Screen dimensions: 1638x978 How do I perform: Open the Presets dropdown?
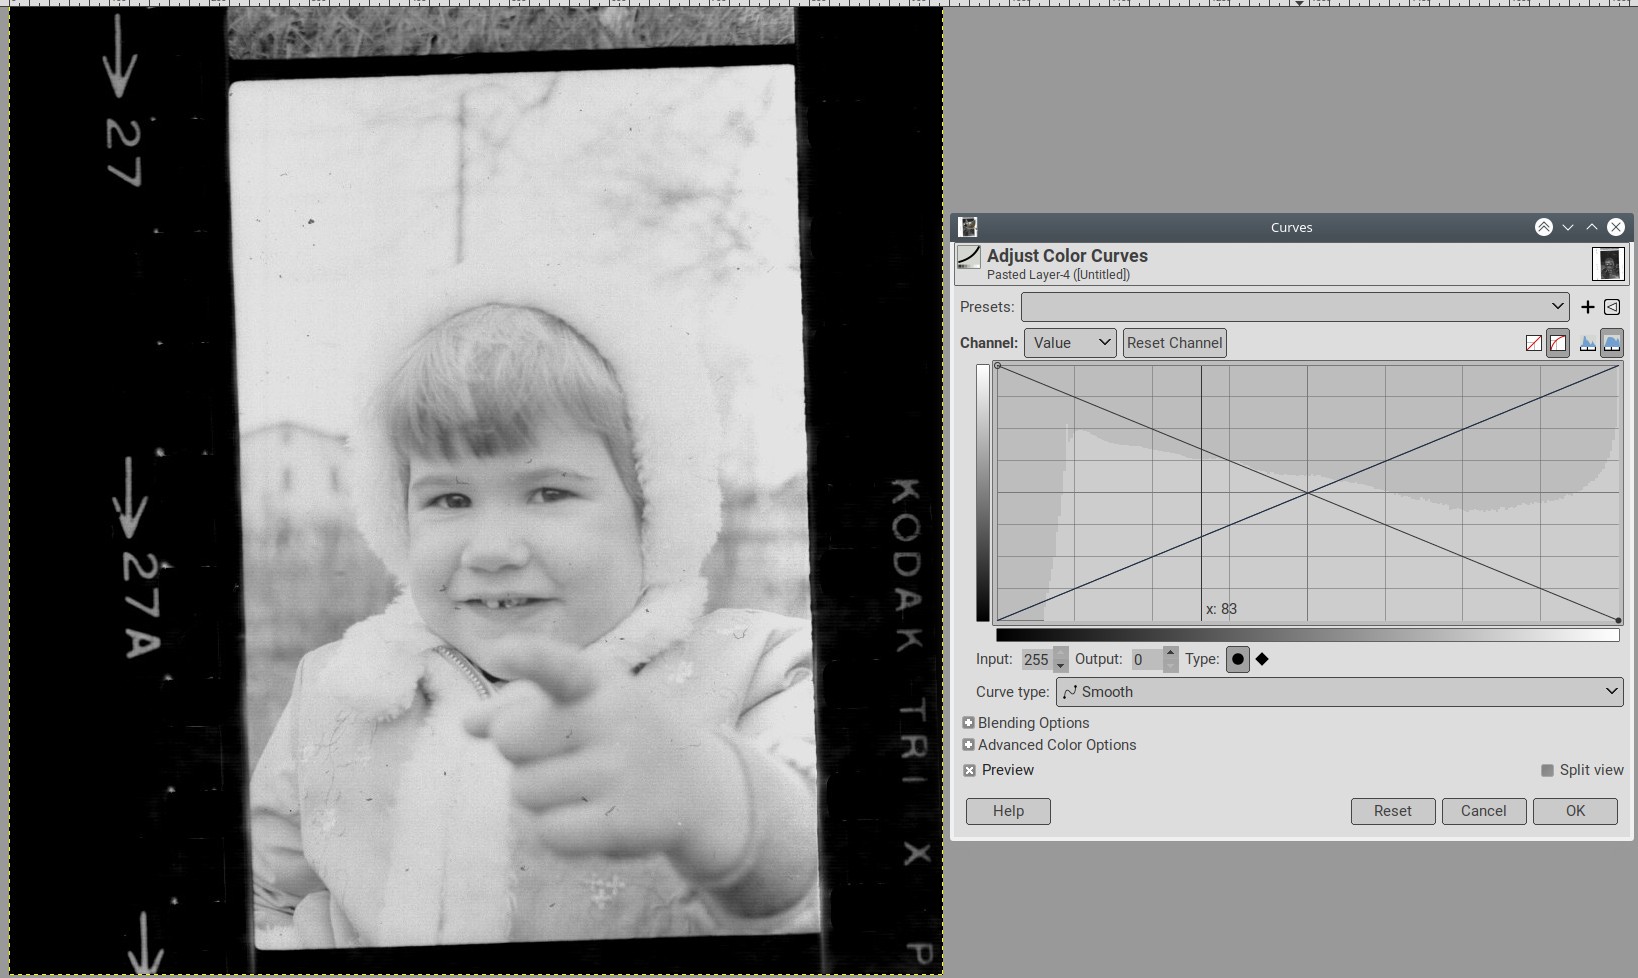point(1294,307)
